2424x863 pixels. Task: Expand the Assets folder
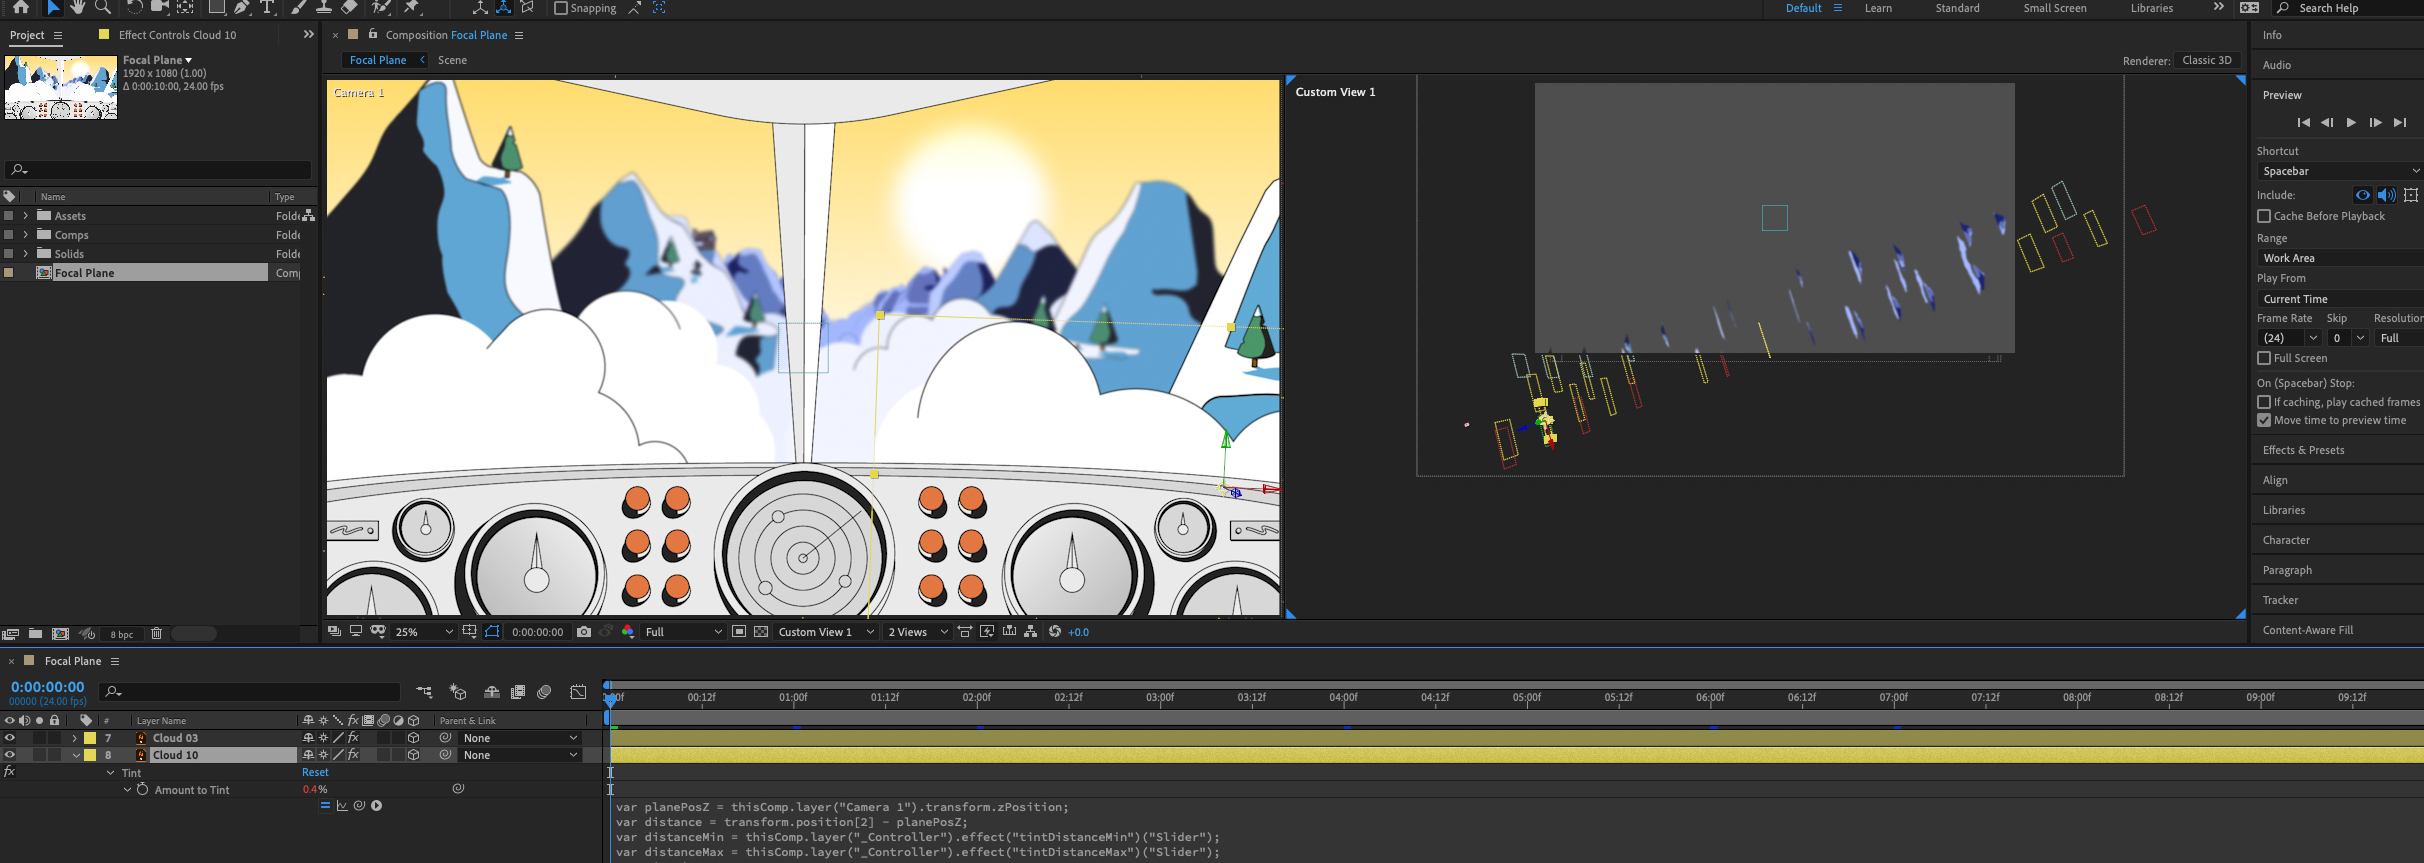pos(26,216)
